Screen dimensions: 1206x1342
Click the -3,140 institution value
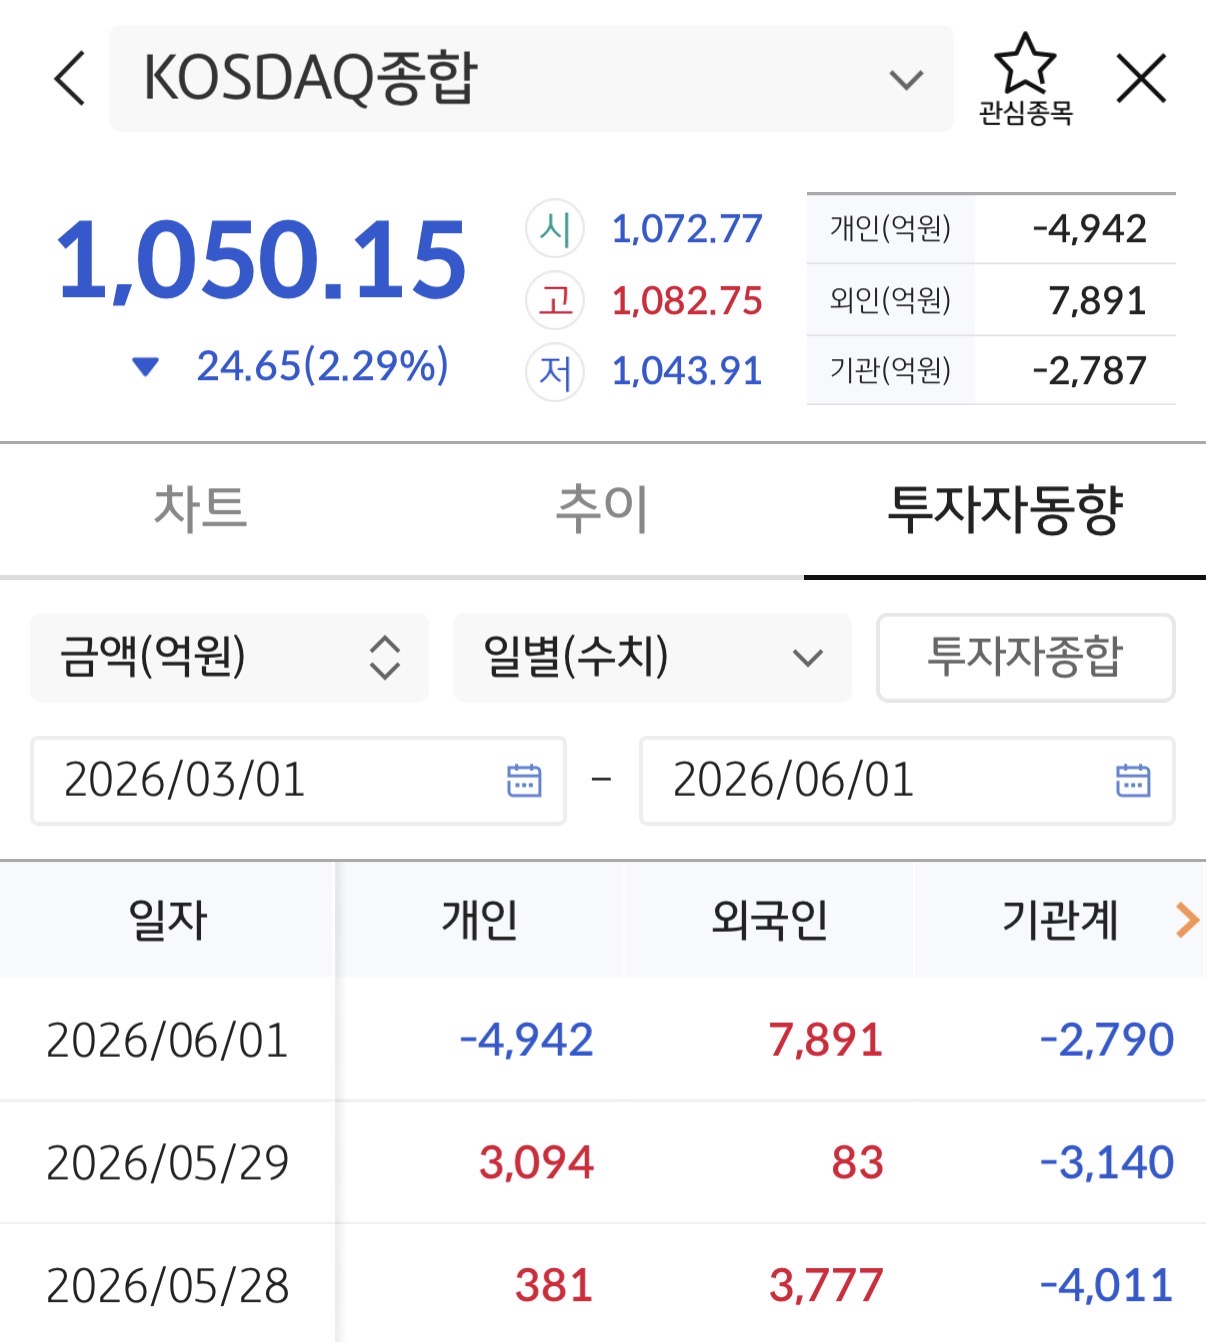click(1107, 1162)
